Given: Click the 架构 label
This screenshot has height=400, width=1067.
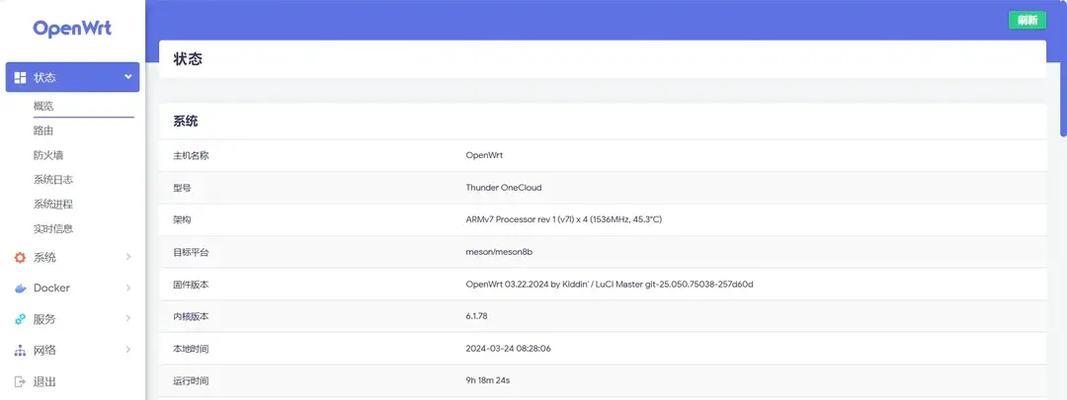Looking at the screenshot, I should (x=182, y=220).
